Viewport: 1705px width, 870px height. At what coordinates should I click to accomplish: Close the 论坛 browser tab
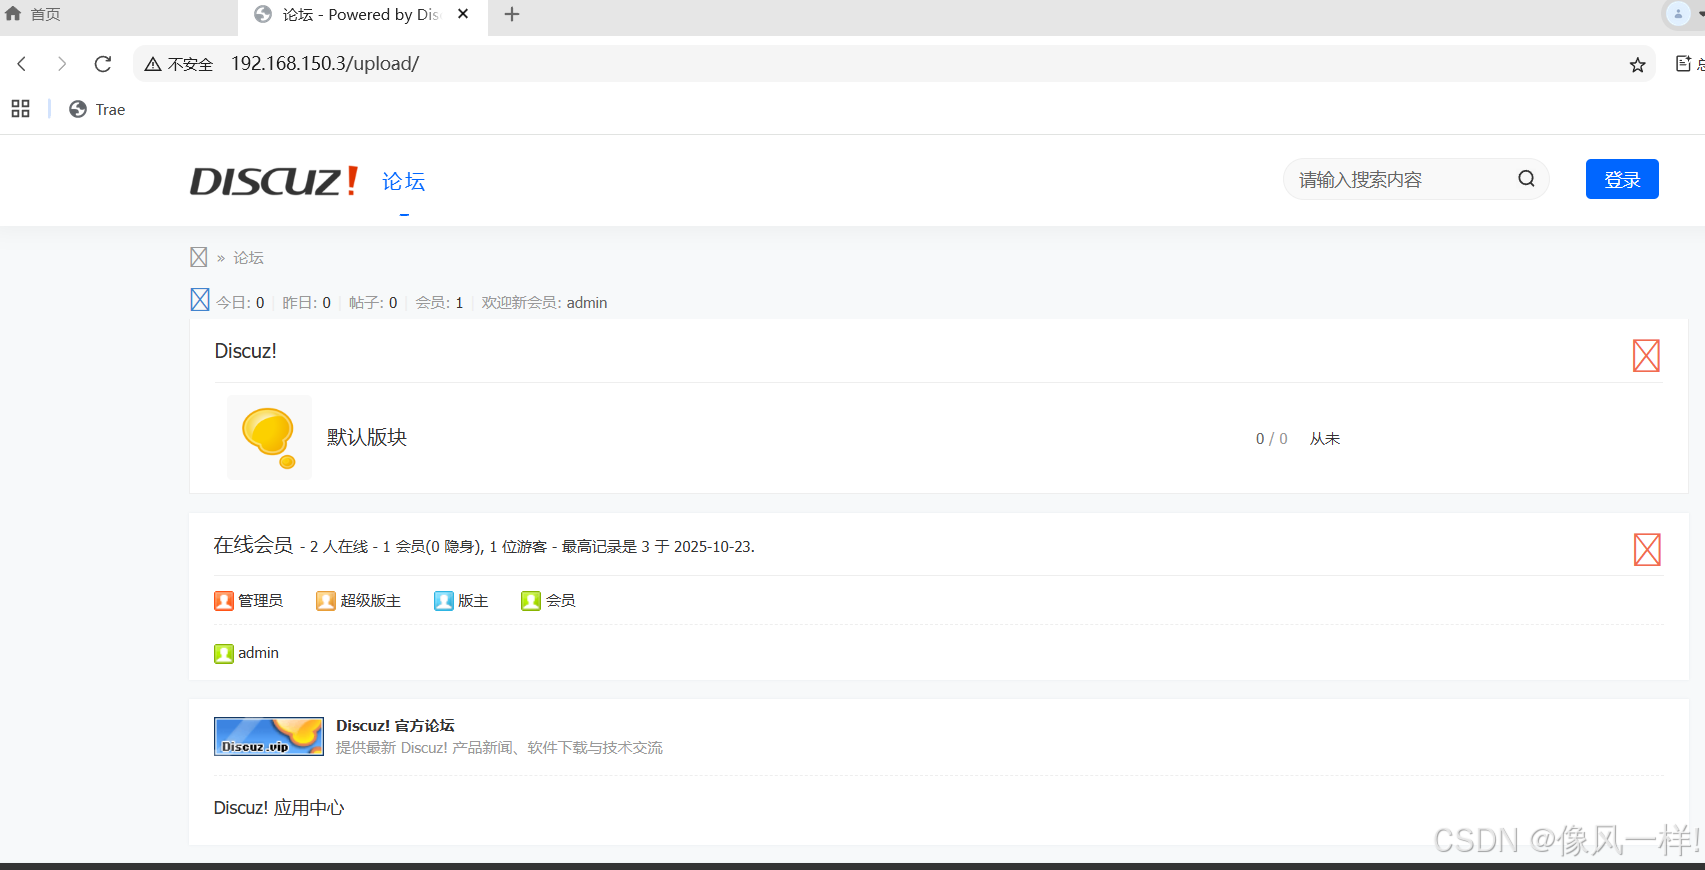tap(463, 14)
